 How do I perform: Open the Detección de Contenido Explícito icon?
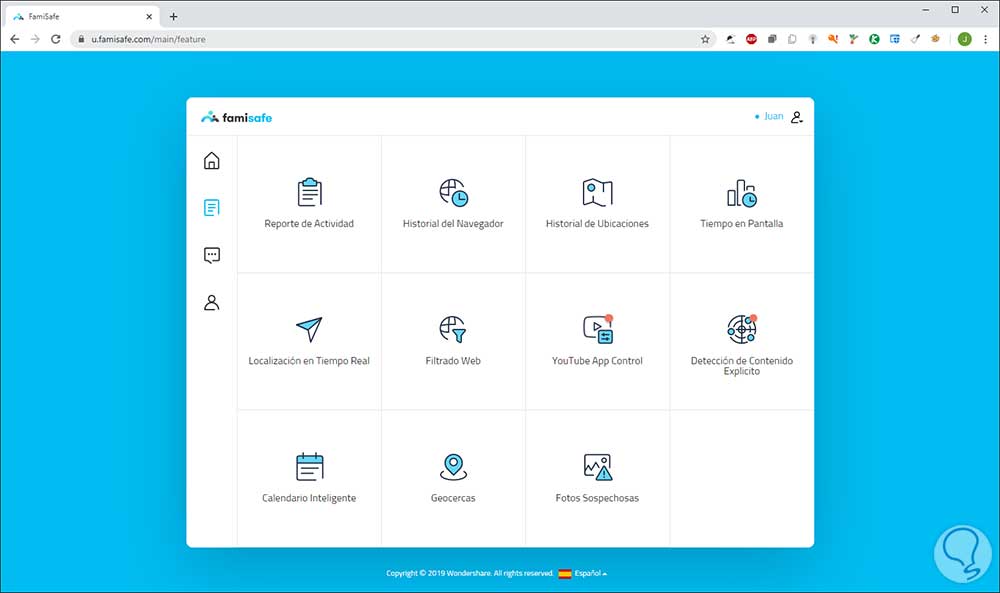point(742,329)
